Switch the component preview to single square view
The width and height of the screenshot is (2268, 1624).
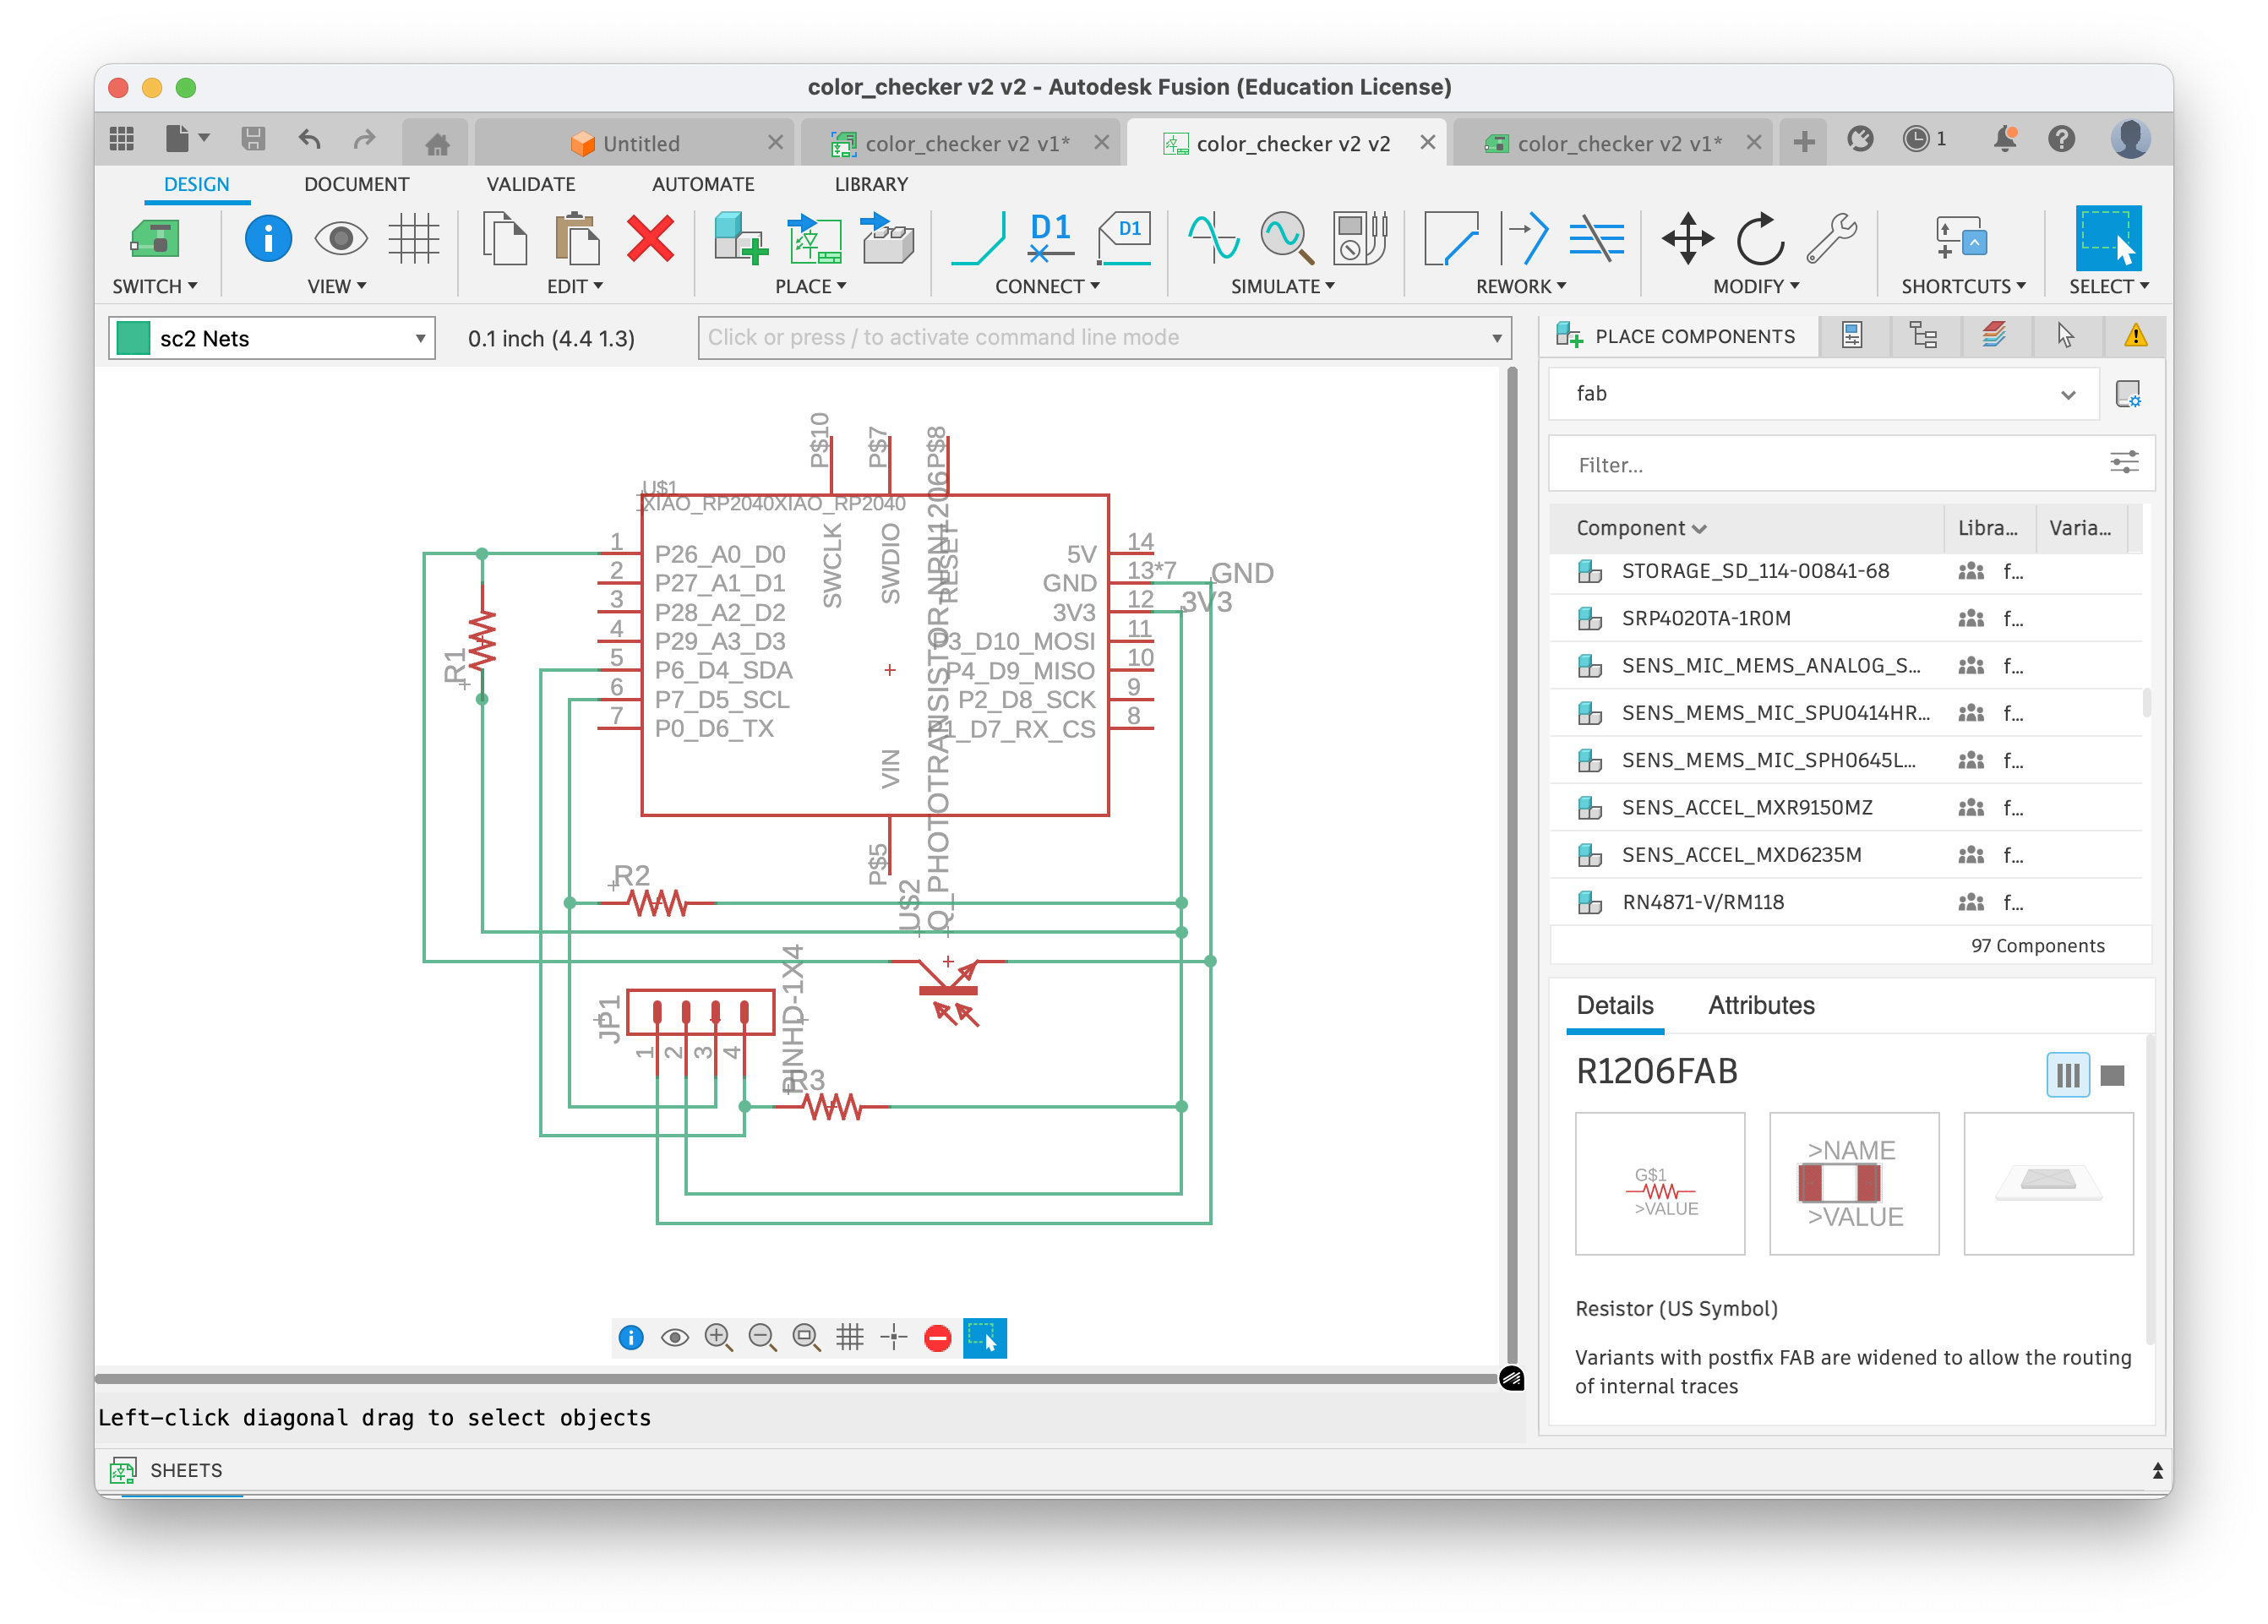click(x=2112, y=1076)
